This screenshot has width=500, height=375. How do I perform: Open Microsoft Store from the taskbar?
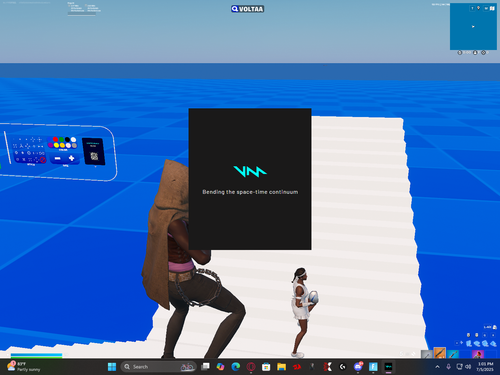[266, 367]
